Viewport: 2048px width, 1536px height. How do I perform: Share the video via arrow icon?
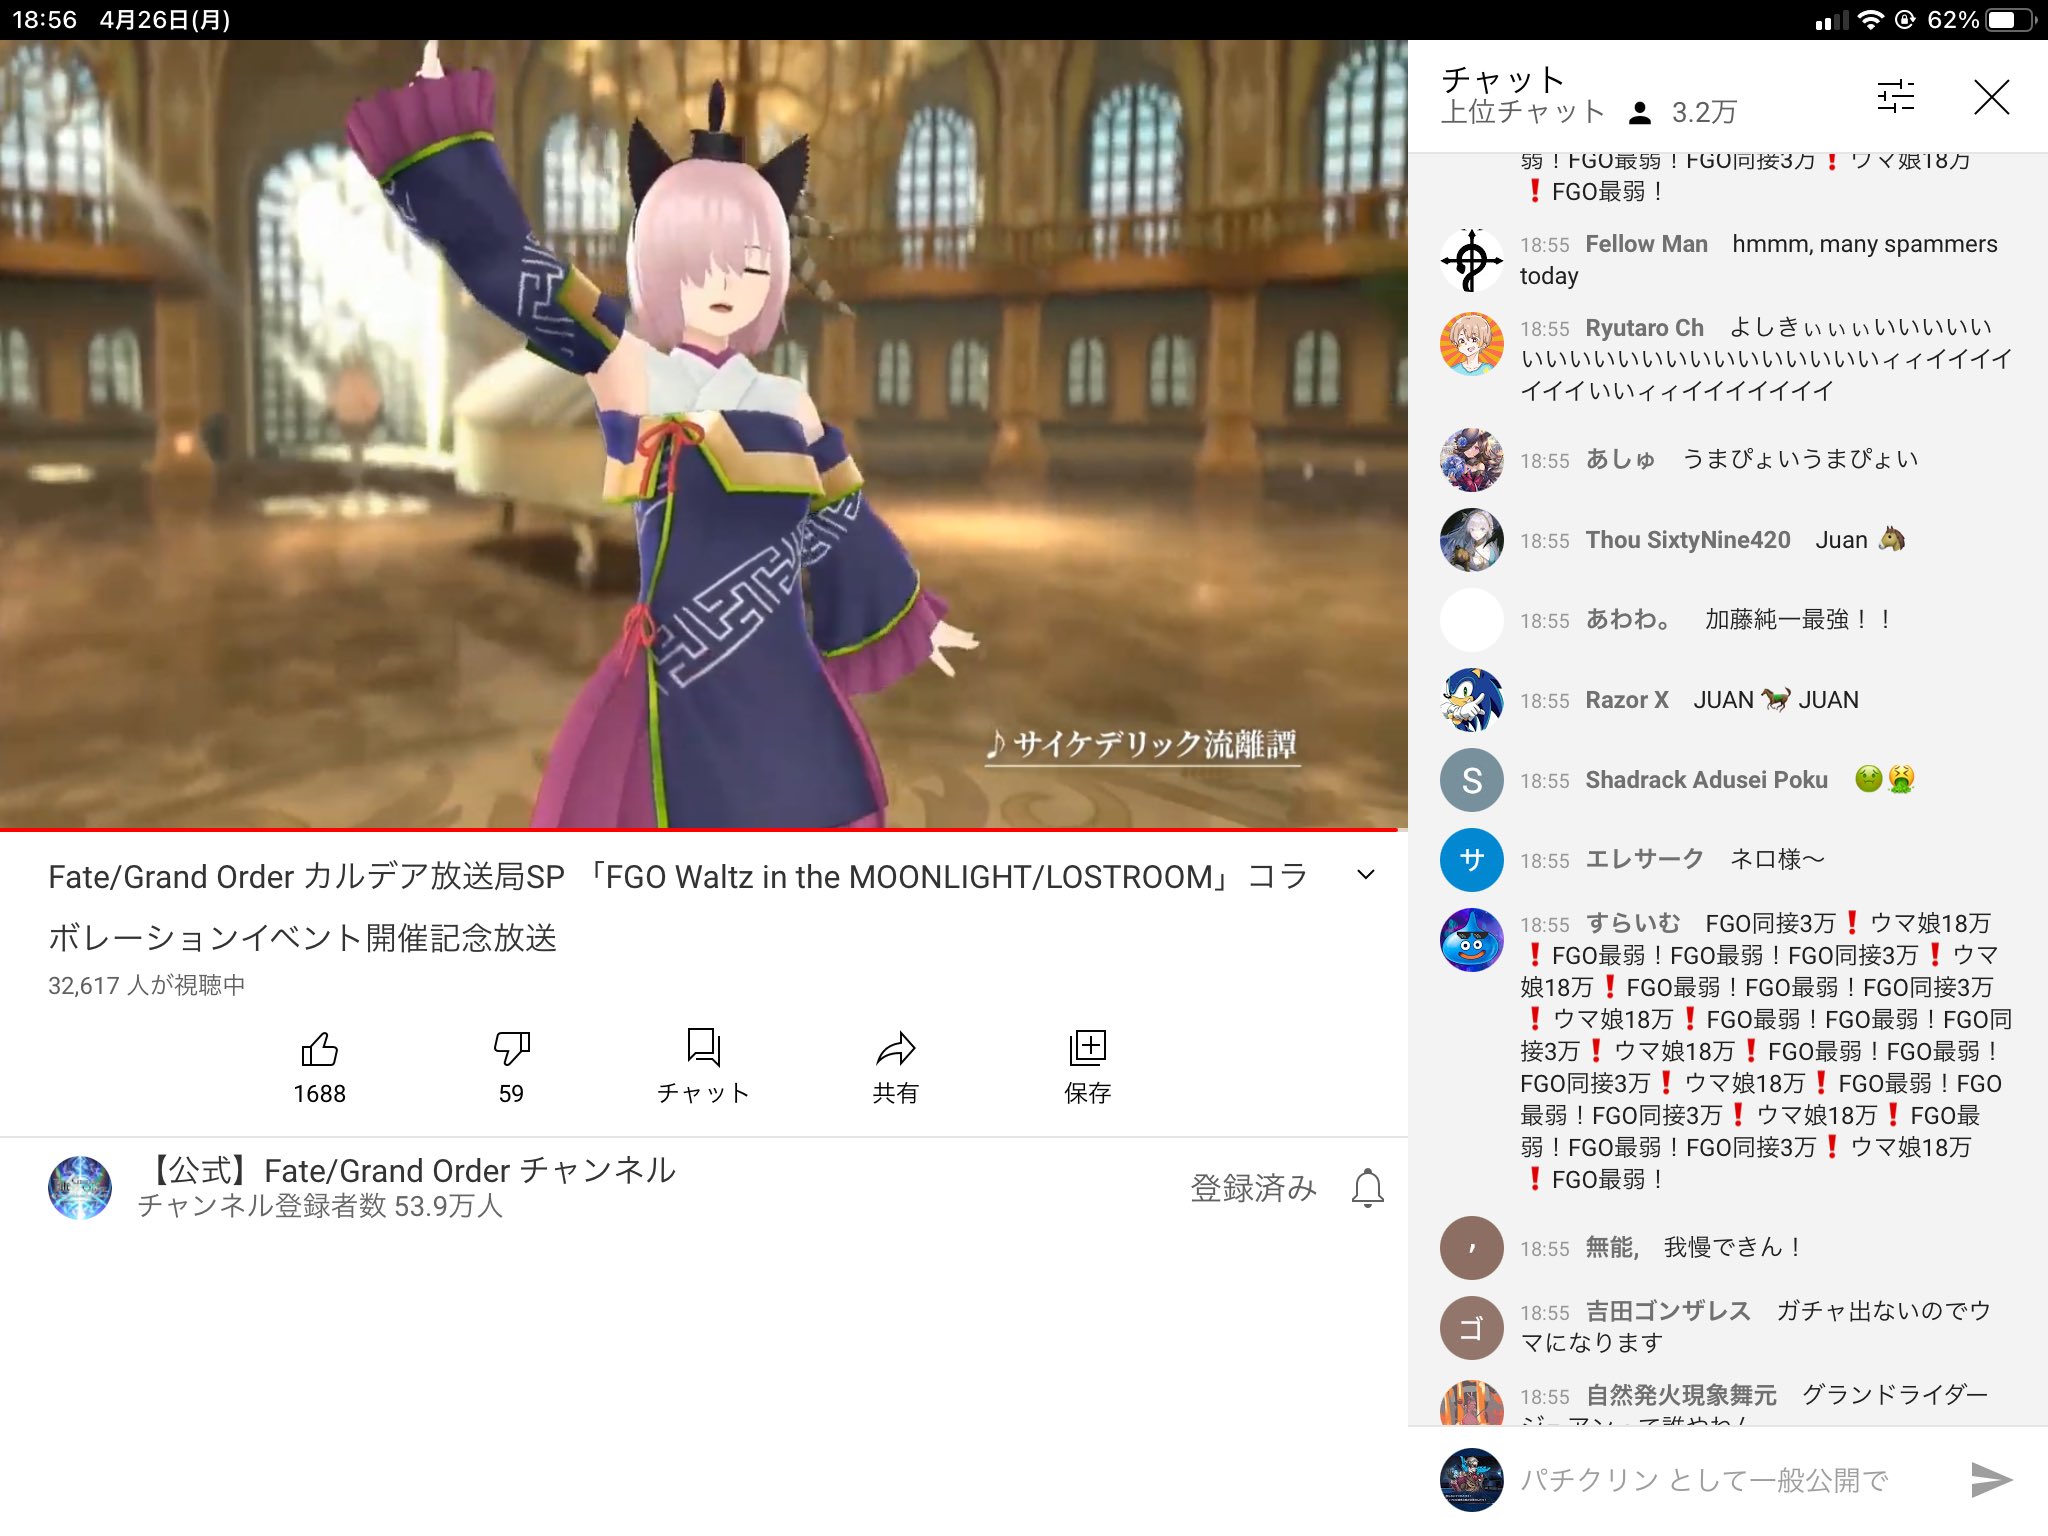coord(895,1049)
